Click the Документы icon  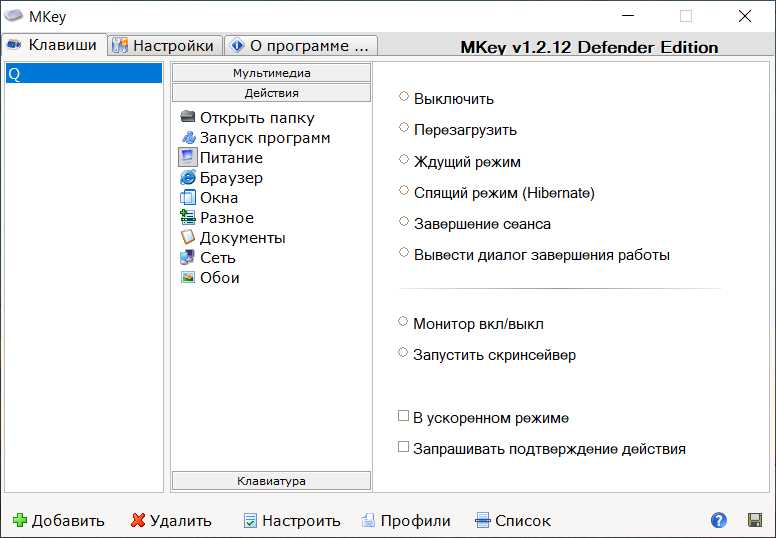tap(188, 237)
